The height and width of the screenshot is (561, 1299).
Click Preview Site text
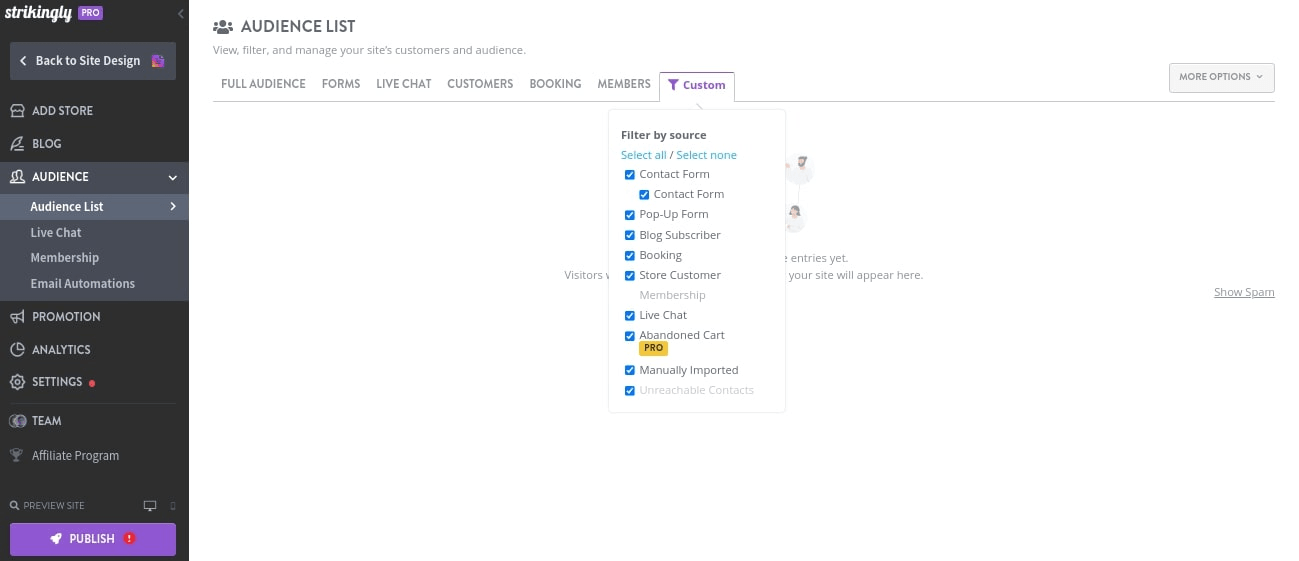tap(54, 506)
